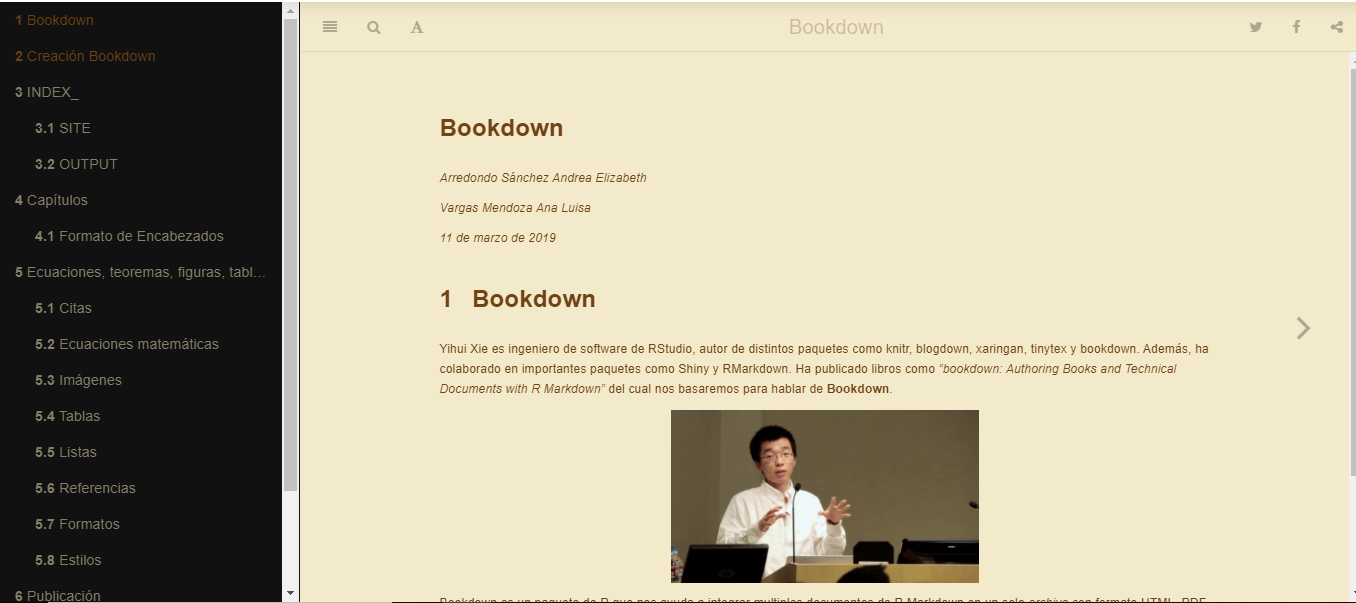This screenshot has width=1356, height=603.
Task: Share the book on Twitter
Action: tap(1256, 27)
